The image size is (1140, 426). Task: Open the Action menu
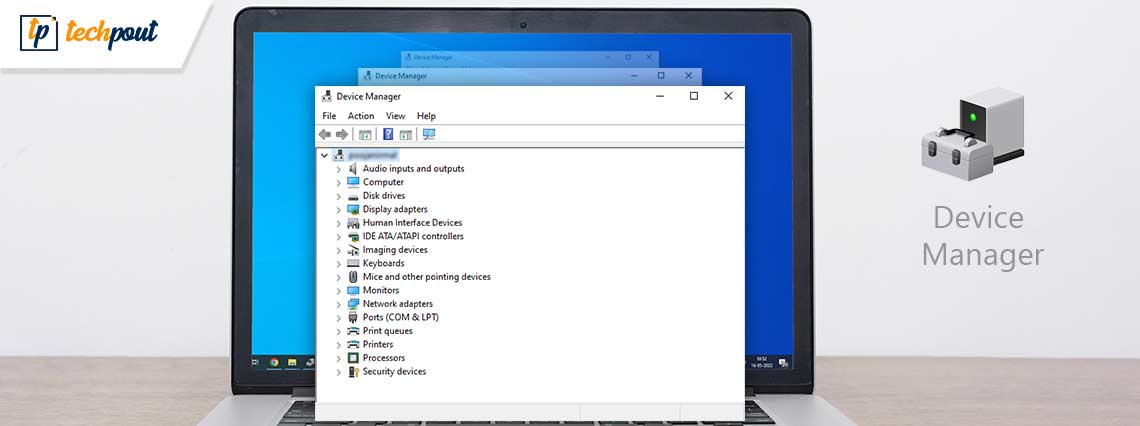[x=361, y=116]
